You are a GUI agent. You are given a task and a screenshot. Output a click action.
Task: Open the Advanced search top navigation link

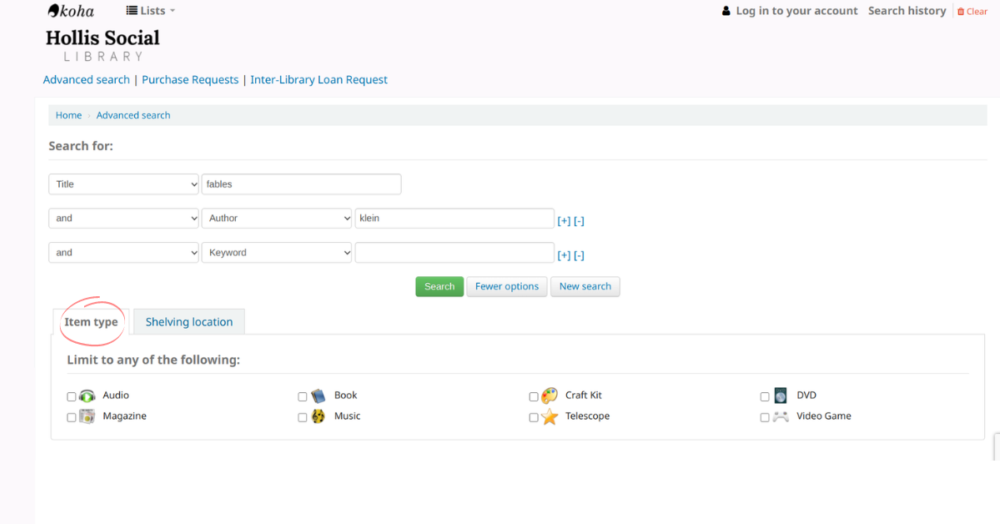(x=86, y=80)
